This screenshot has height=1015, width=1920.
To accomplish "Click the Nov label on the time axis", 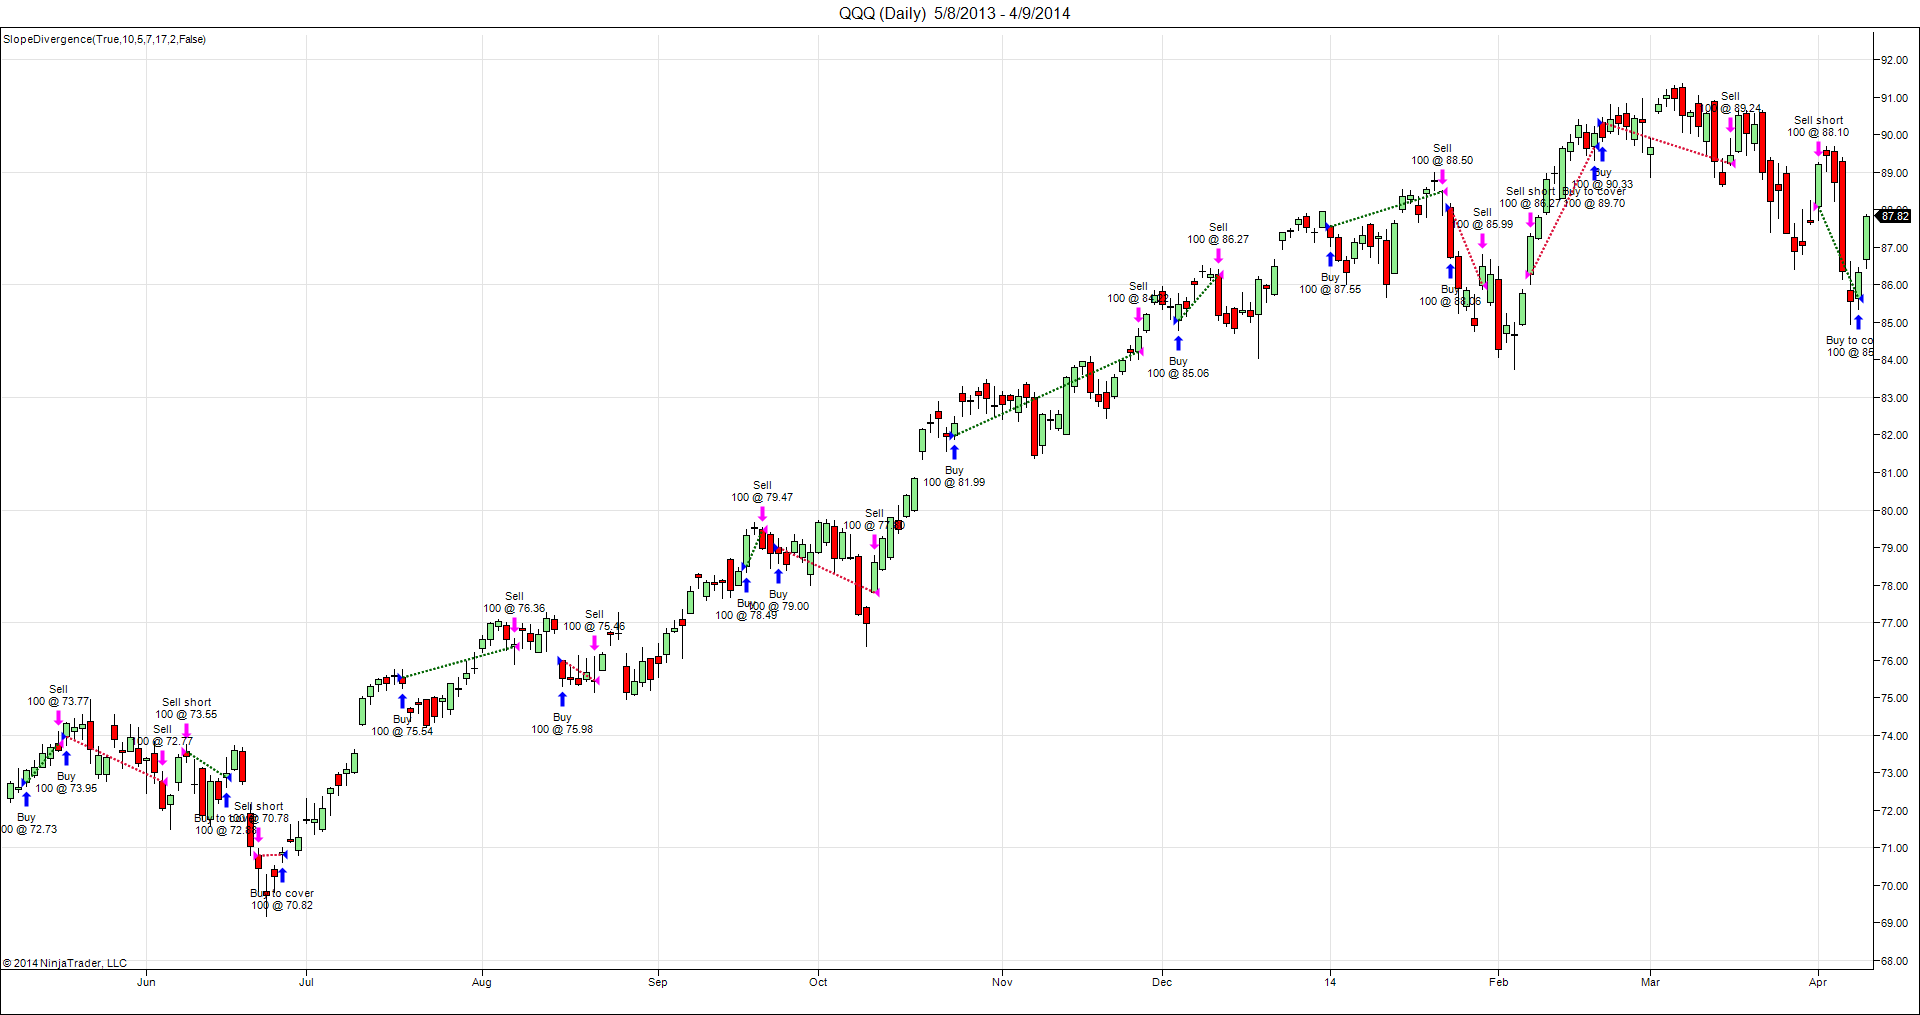I will (1002, 982).
